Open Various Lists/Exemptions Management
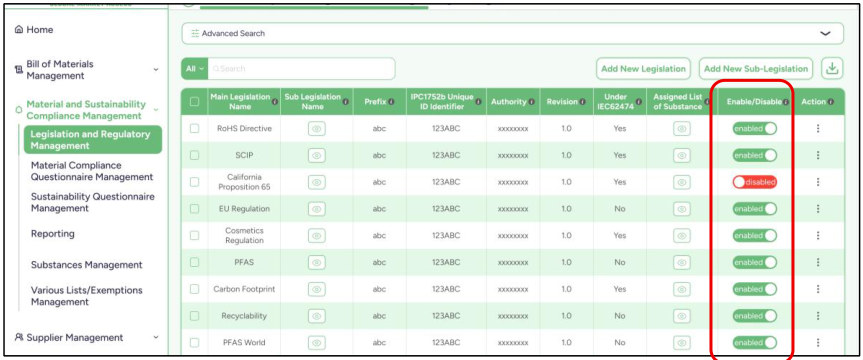The image size is (863, 360). pyautogui.click(x=86, y=296)
